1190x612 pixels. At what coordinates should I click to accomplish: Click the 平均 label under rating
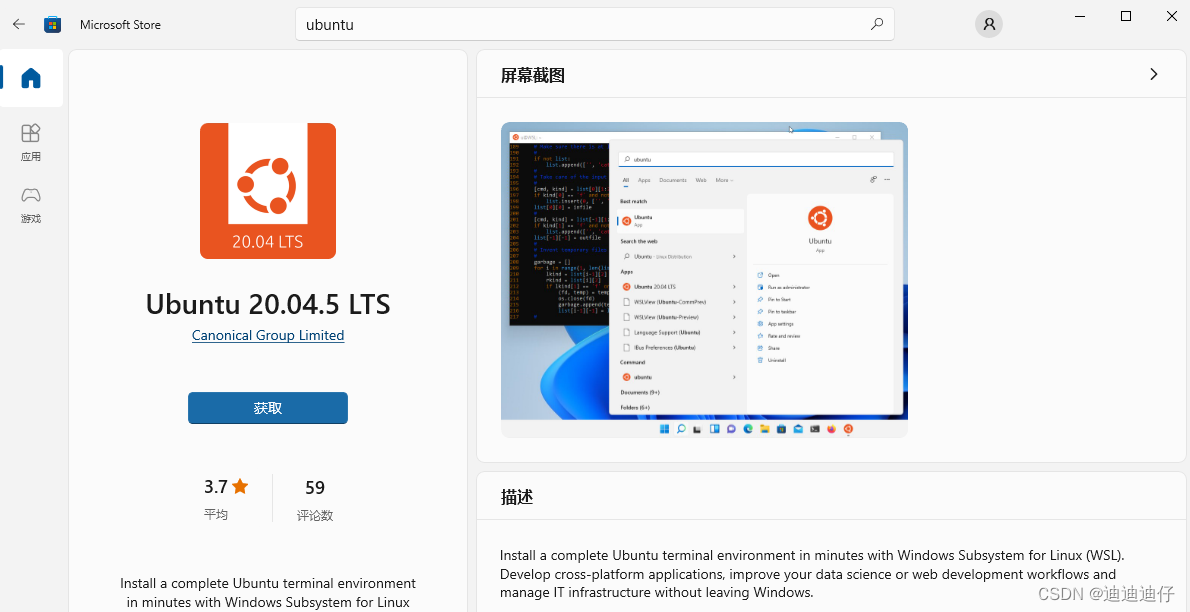pyautogui.click(x=216, y=515)
